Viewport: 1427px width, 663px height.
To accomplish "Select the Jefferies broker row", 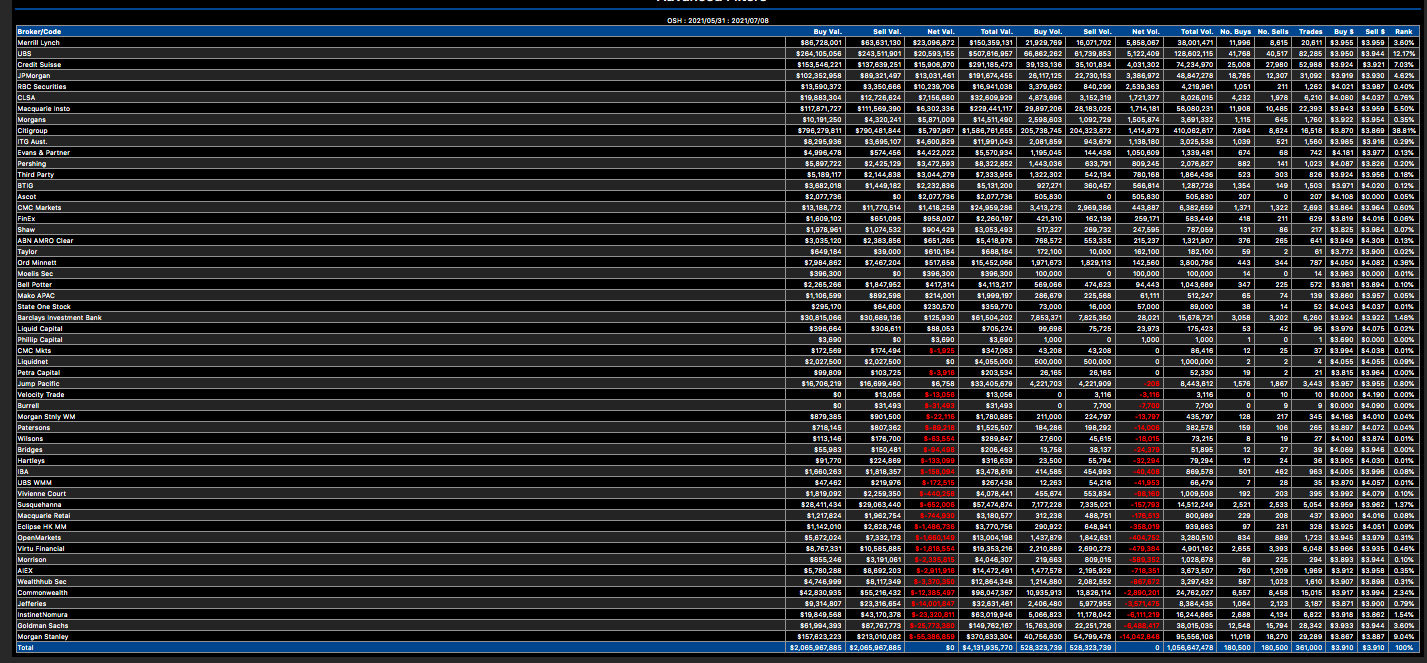I will pos(717,604).
